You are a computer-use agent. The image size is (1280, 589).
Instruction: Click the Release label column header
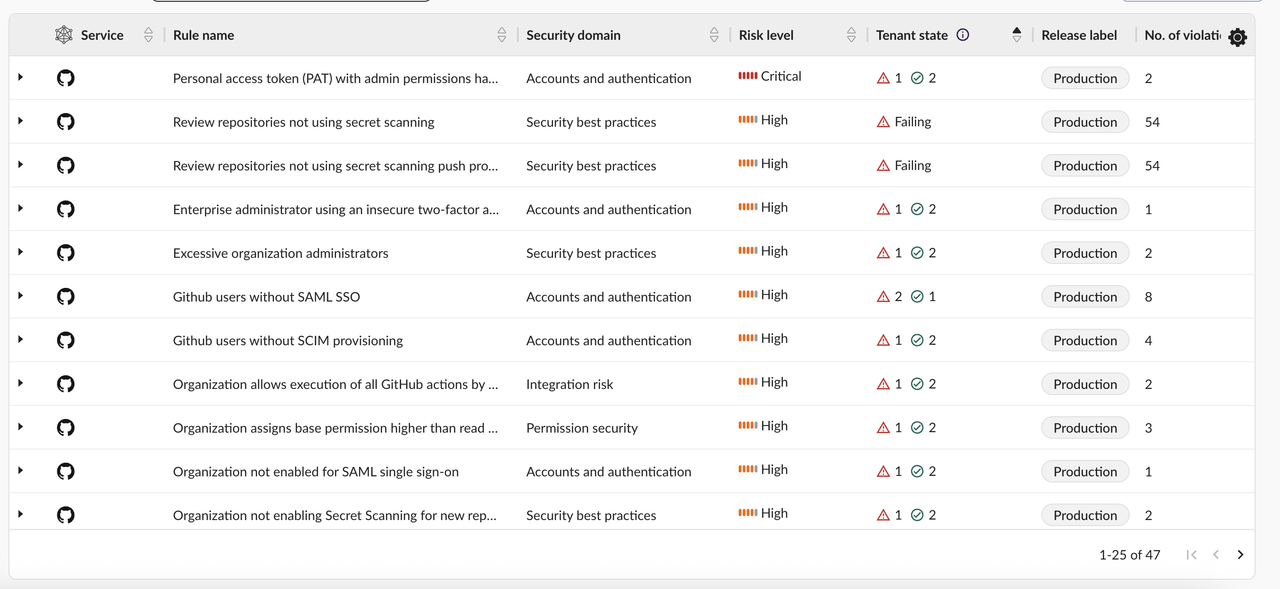[1079, 35]
